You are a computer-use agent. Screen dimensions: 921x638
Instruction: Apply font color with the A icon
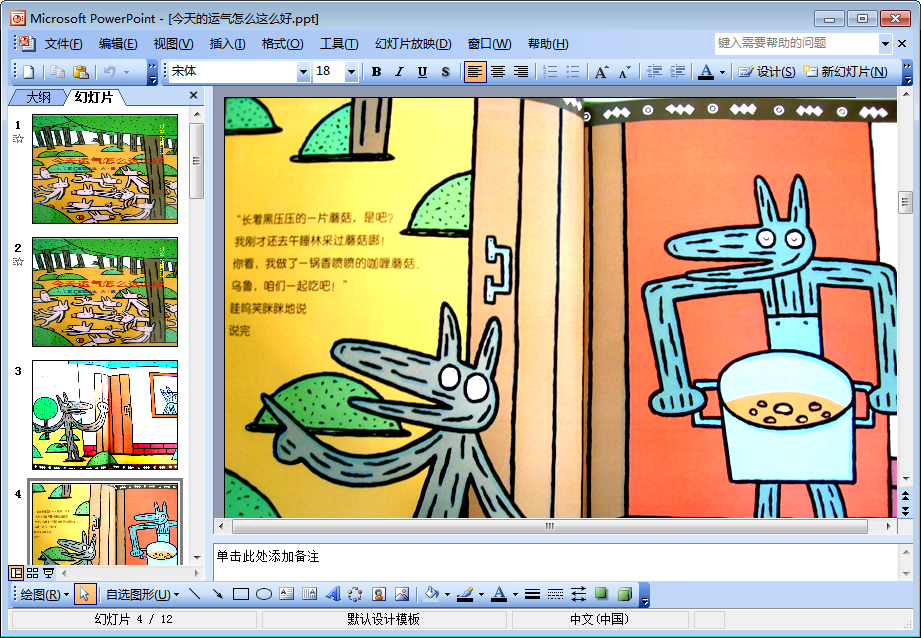[x=706, y=72]
